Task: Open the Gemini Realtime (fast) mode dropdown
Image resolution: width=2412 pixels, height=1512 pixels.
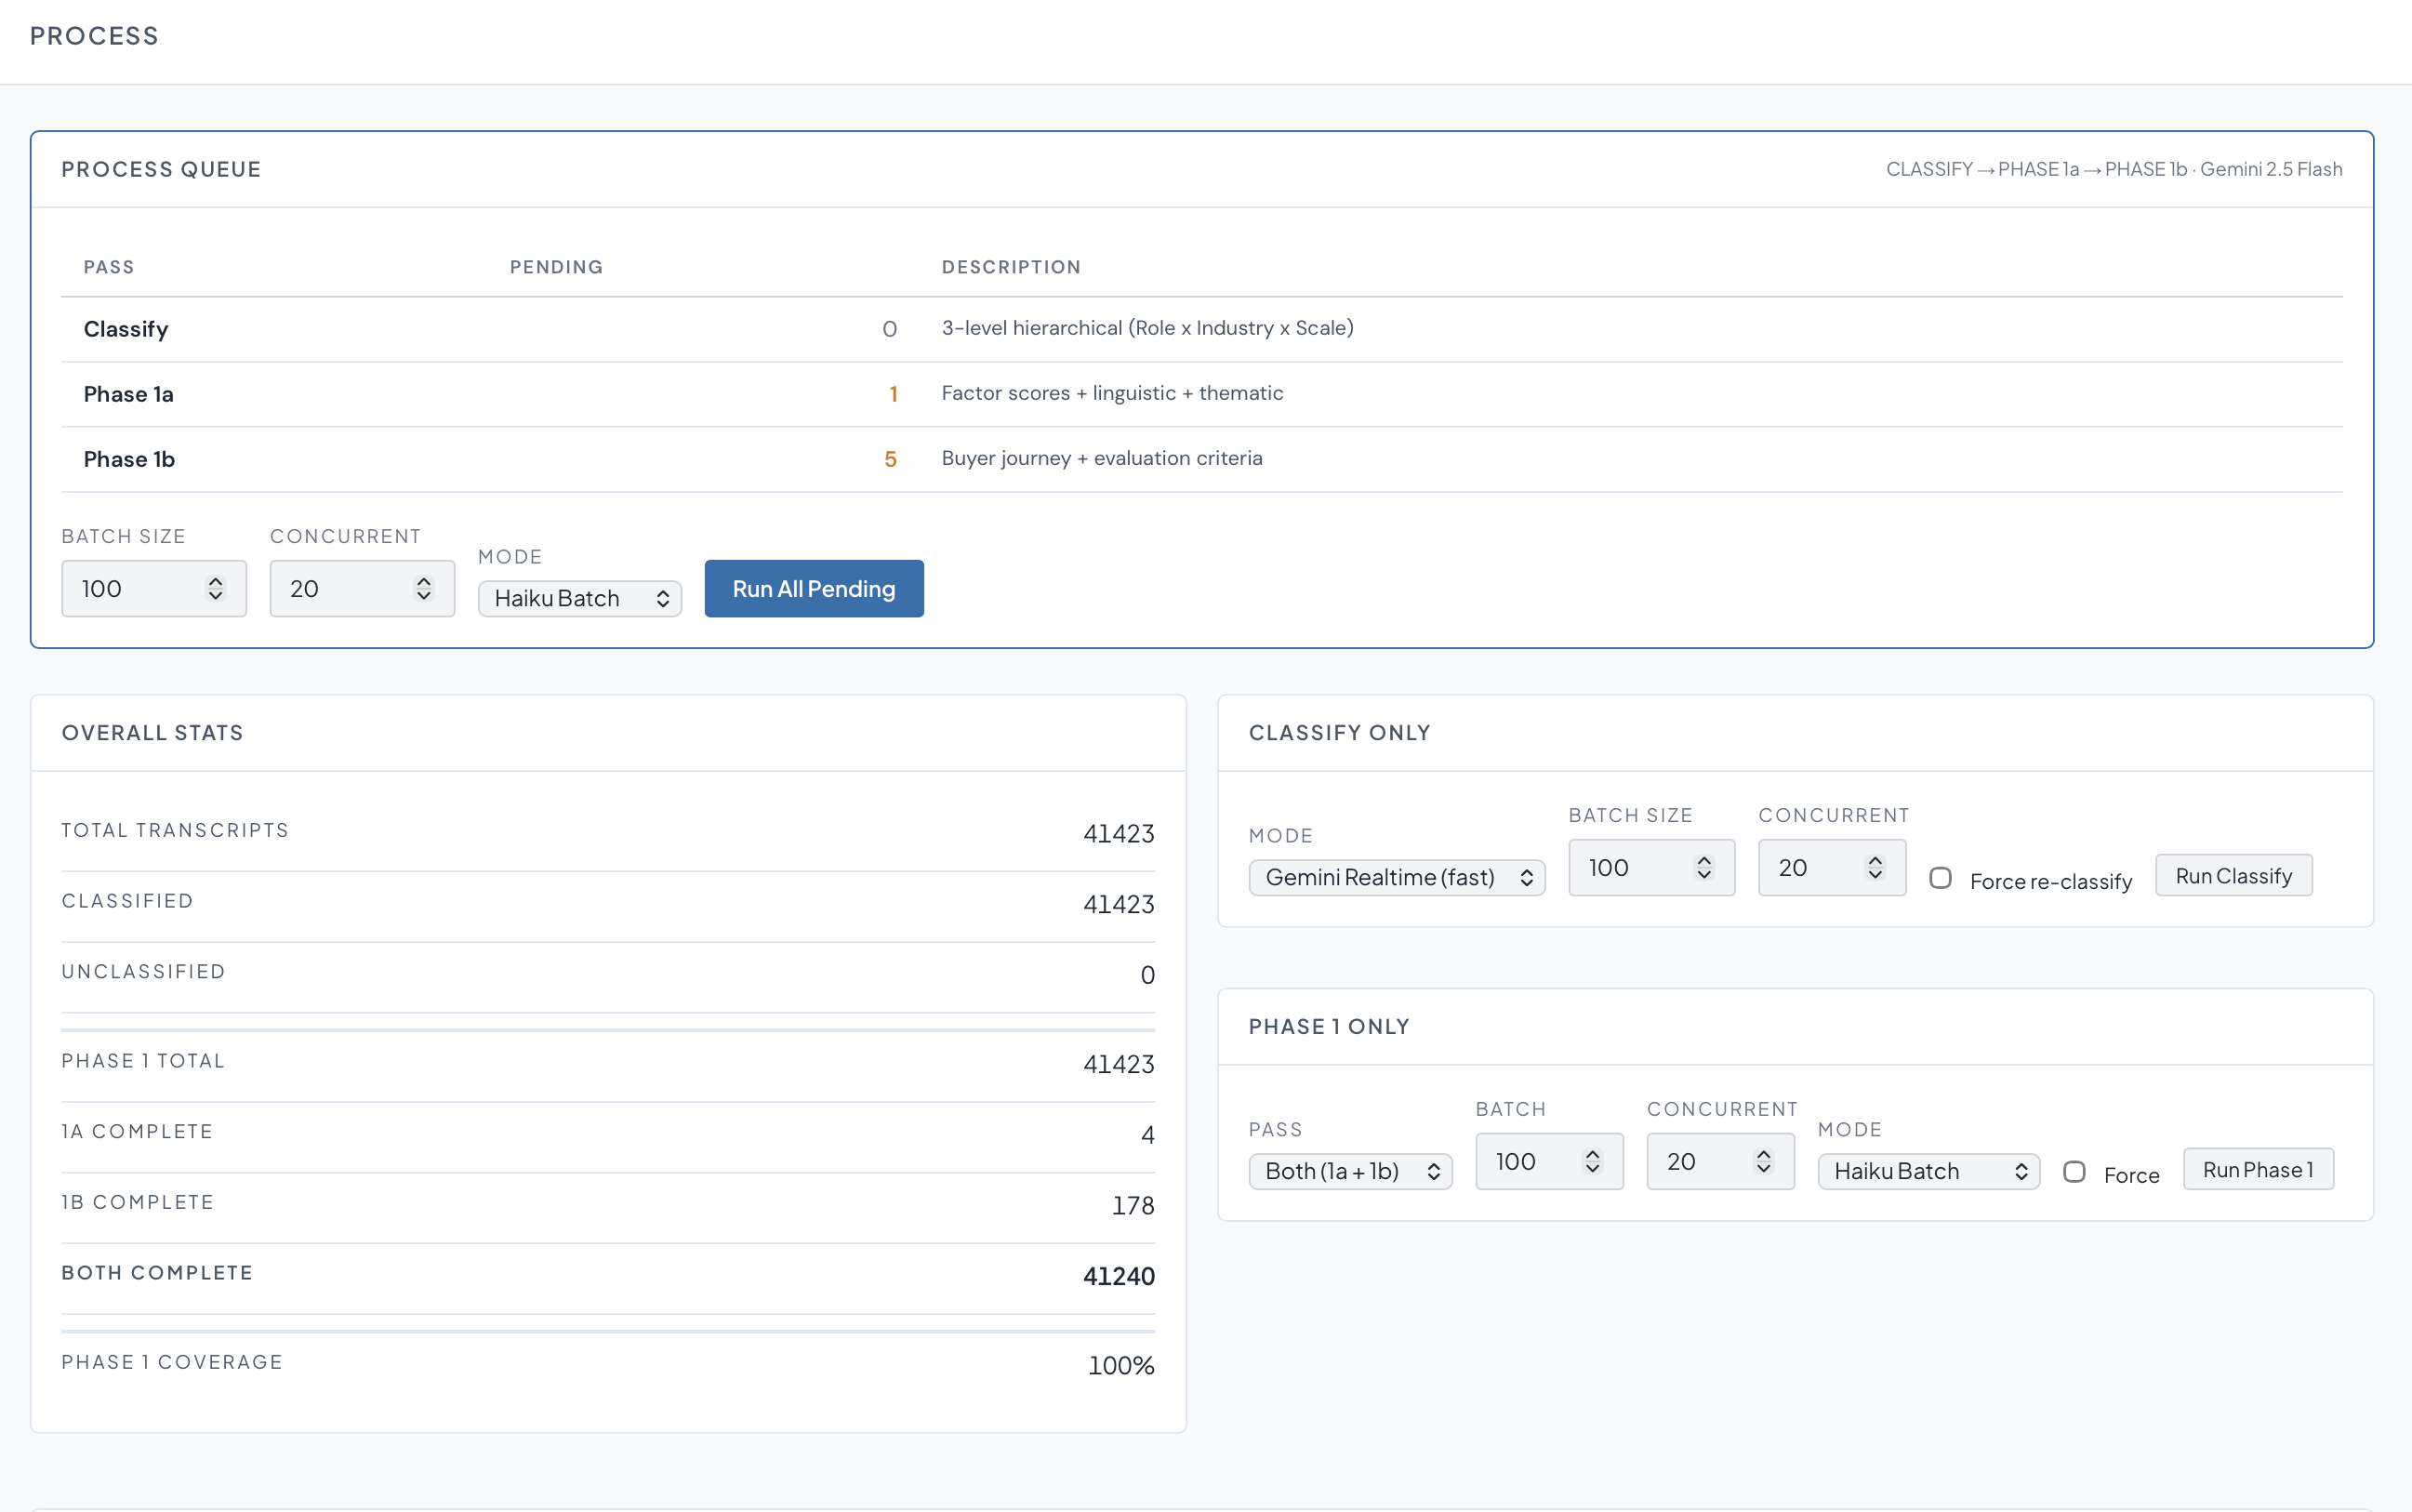Action: [1397, 877]
